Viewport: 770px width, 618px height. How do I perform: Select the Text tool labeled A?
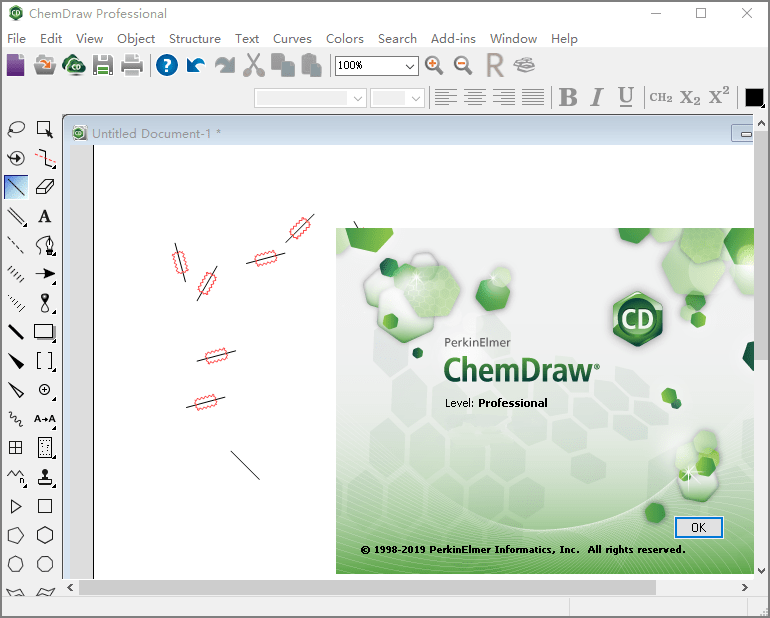(x=45, y=216)
